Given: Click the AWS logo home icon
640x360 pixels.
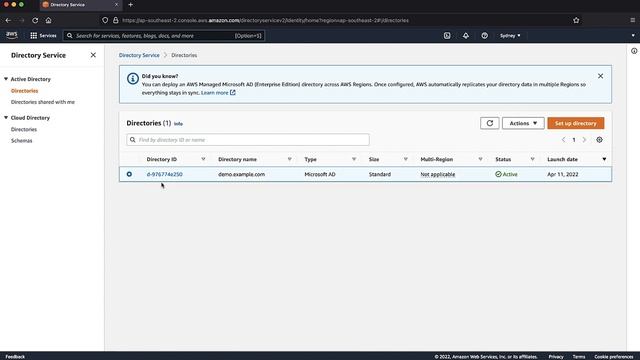Looking at the screenshot, I should click(x=12, y=36).
